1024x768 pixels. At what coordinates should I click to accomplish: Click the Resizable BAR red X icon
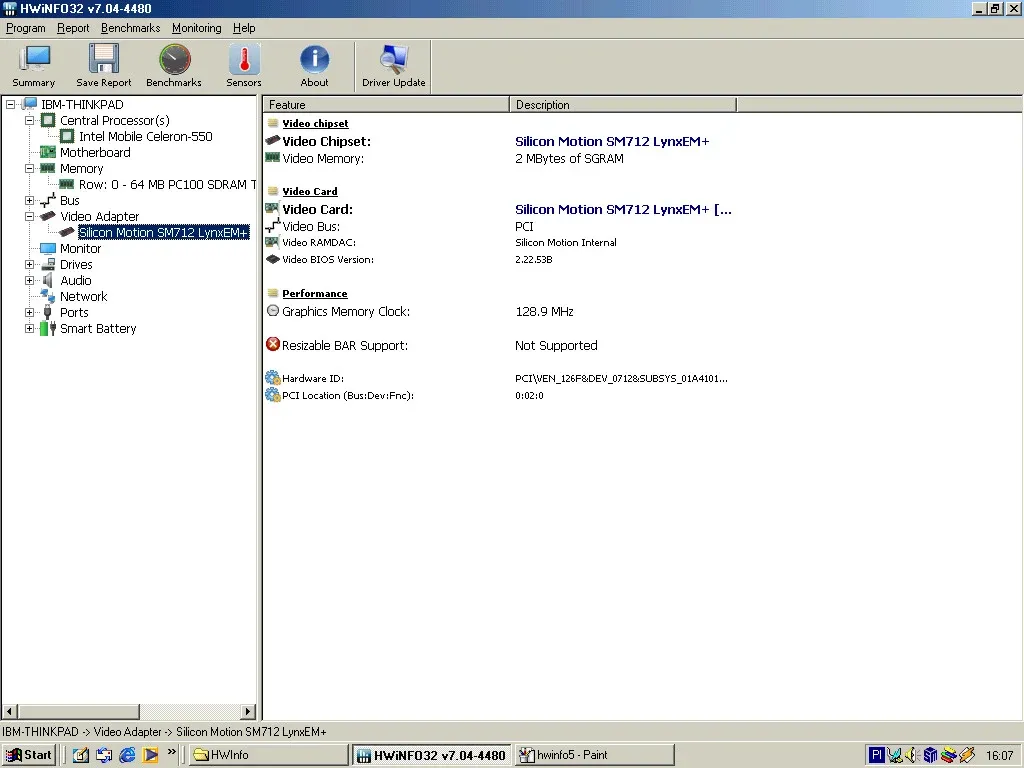[x=273, y=344]
